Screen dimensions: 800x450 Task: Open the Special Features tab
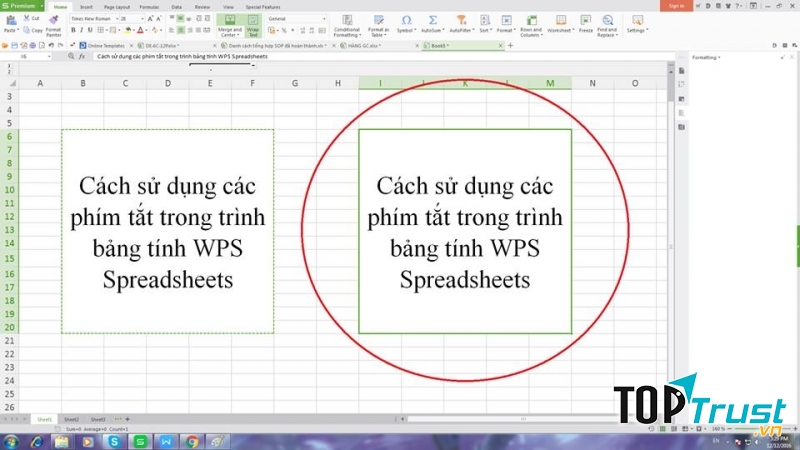point(263,7)
